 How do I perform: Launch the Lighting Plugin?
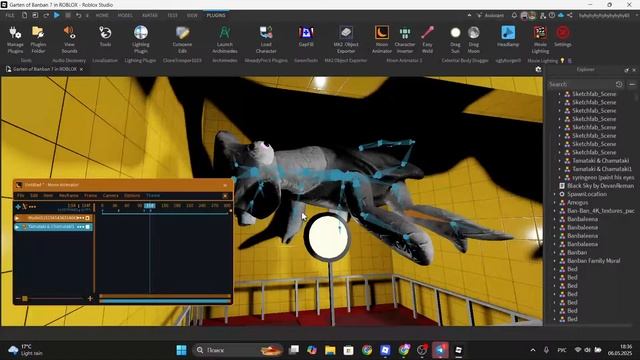click(141, 39)
